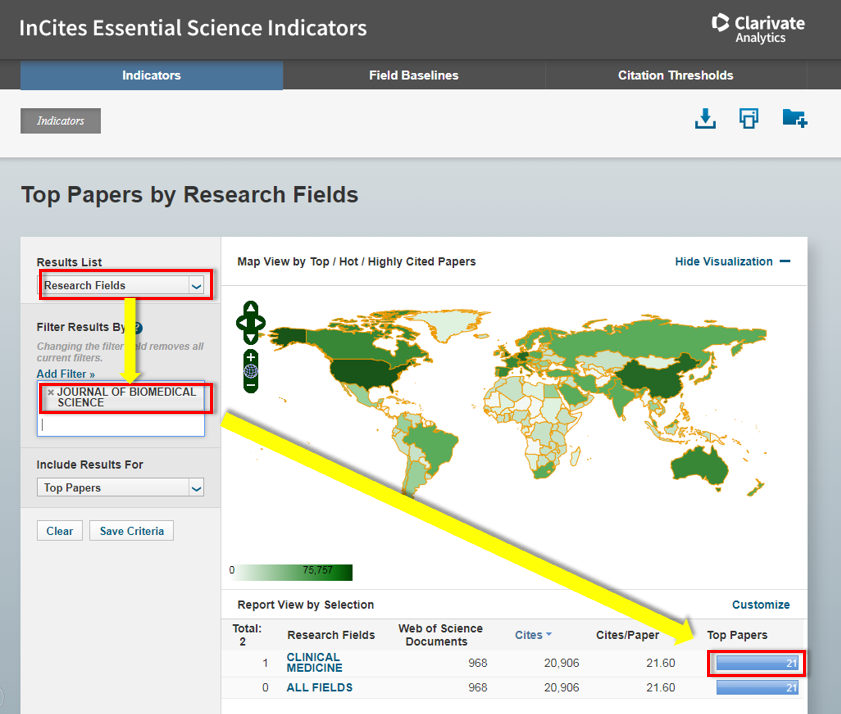Pan the map down
This screenshot has height=714, width=841.
click(250, 338)
